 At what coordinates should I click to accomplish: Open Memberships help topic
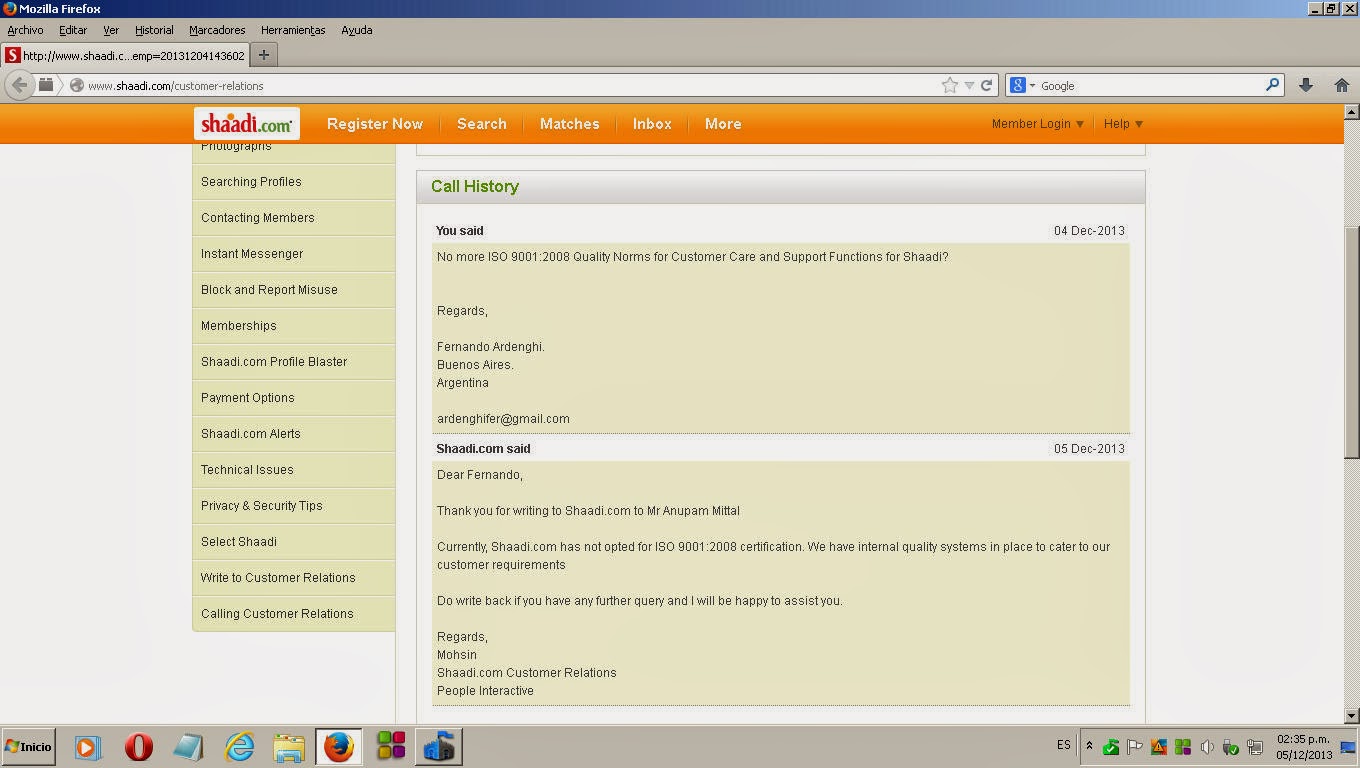point(294,326)
